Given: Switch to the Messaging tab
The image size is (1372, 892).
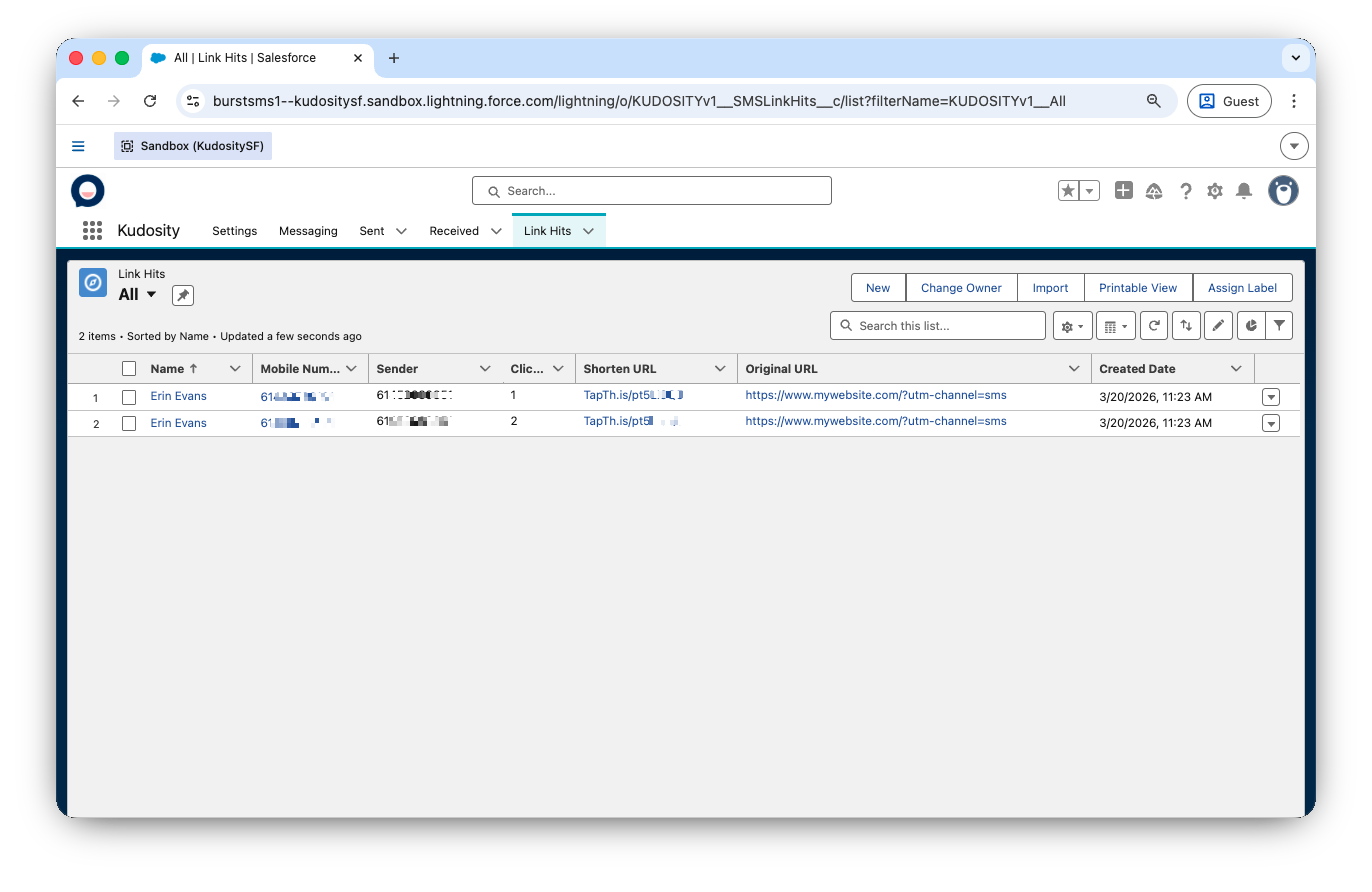Looking at the screenshot, I should [308, 231].
